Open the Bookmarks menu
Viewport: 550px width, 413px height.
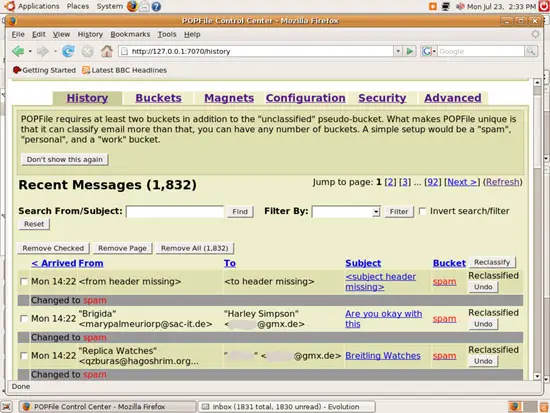click(130, 34)
